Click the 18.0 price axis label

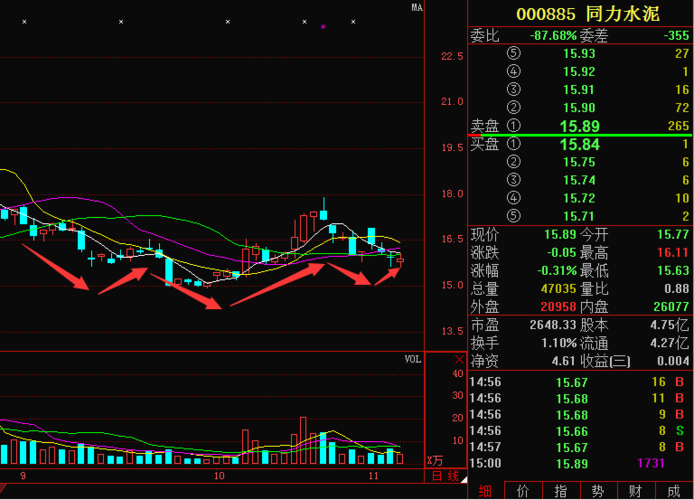click(x=452, y=193)
